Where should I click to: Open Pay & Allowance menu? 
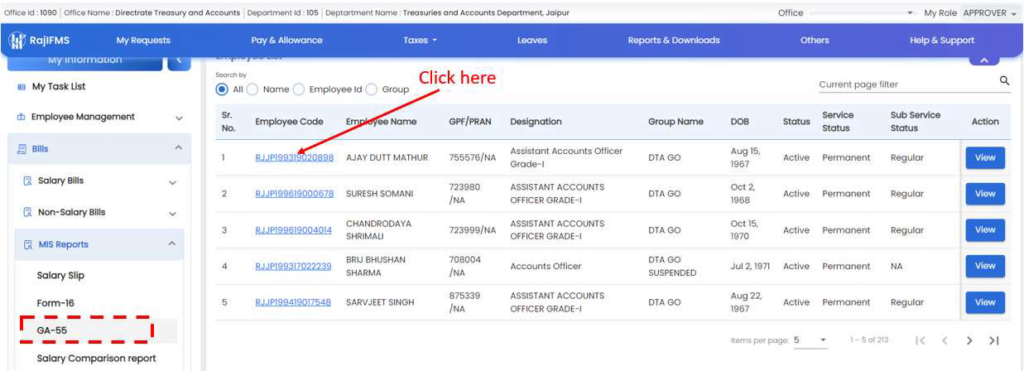coord(287,40)
